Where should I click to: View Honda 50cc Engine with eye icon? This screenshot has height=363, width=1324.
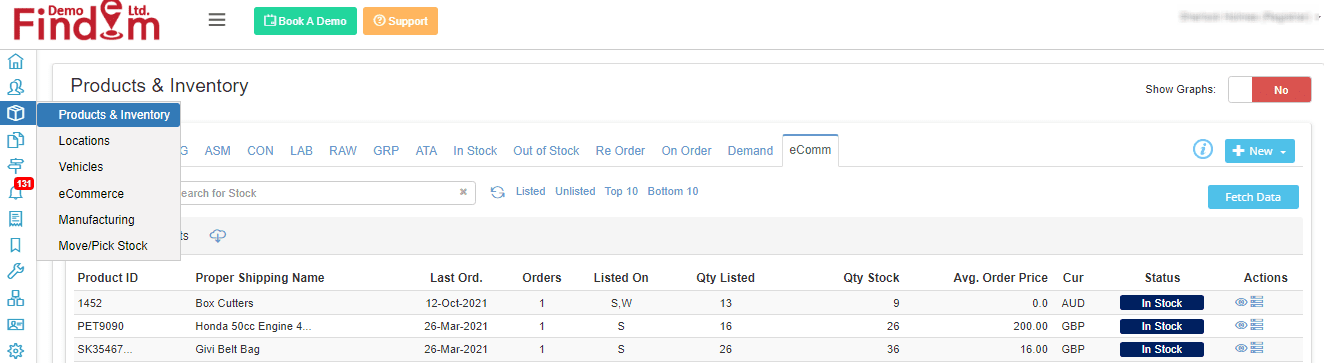pos(1241,325)
